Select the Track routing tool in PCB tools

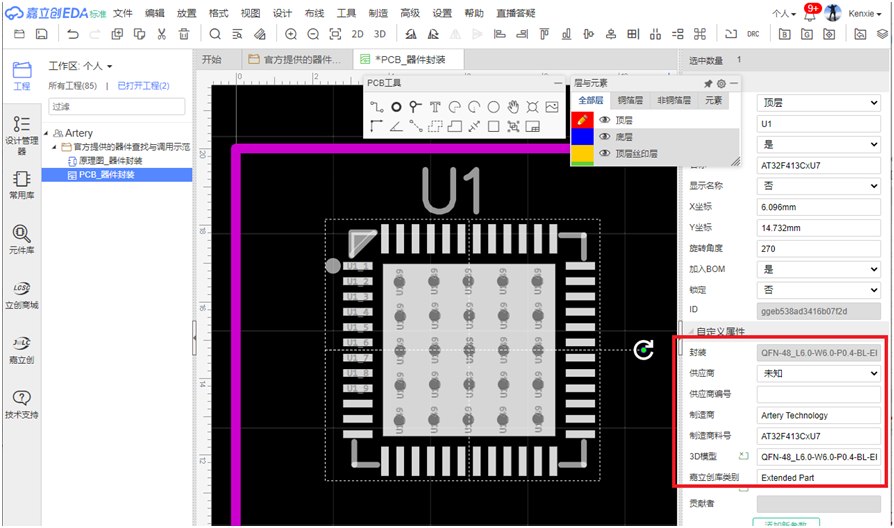377,106
